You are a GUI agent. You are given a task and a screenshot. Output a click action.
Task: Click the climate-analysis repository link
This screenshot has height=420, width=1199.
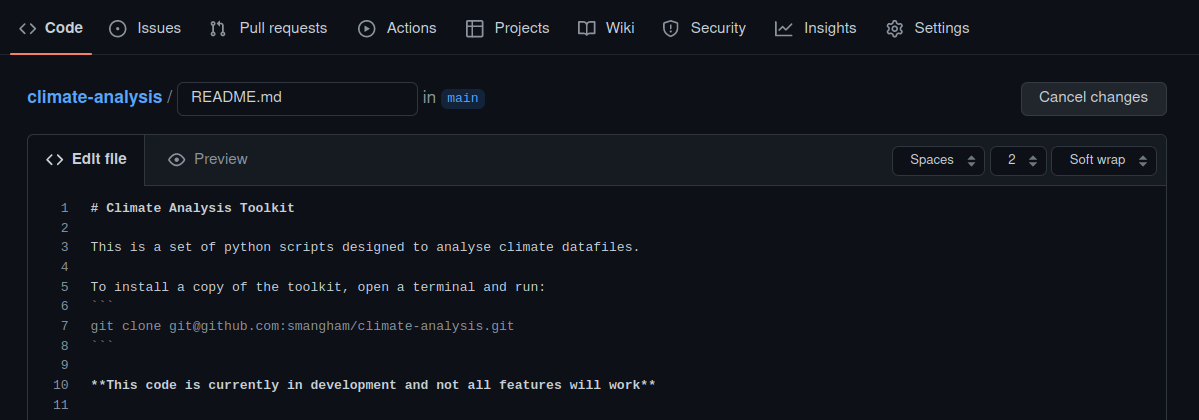click(94, 98)
